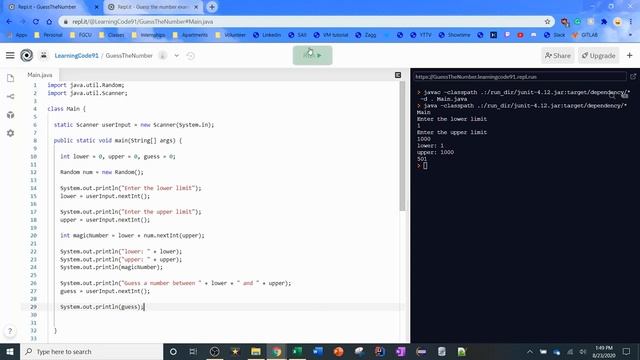640x360 pixels.
Task: Bookmark this page with star icon
Action: (x=547, y=22)
